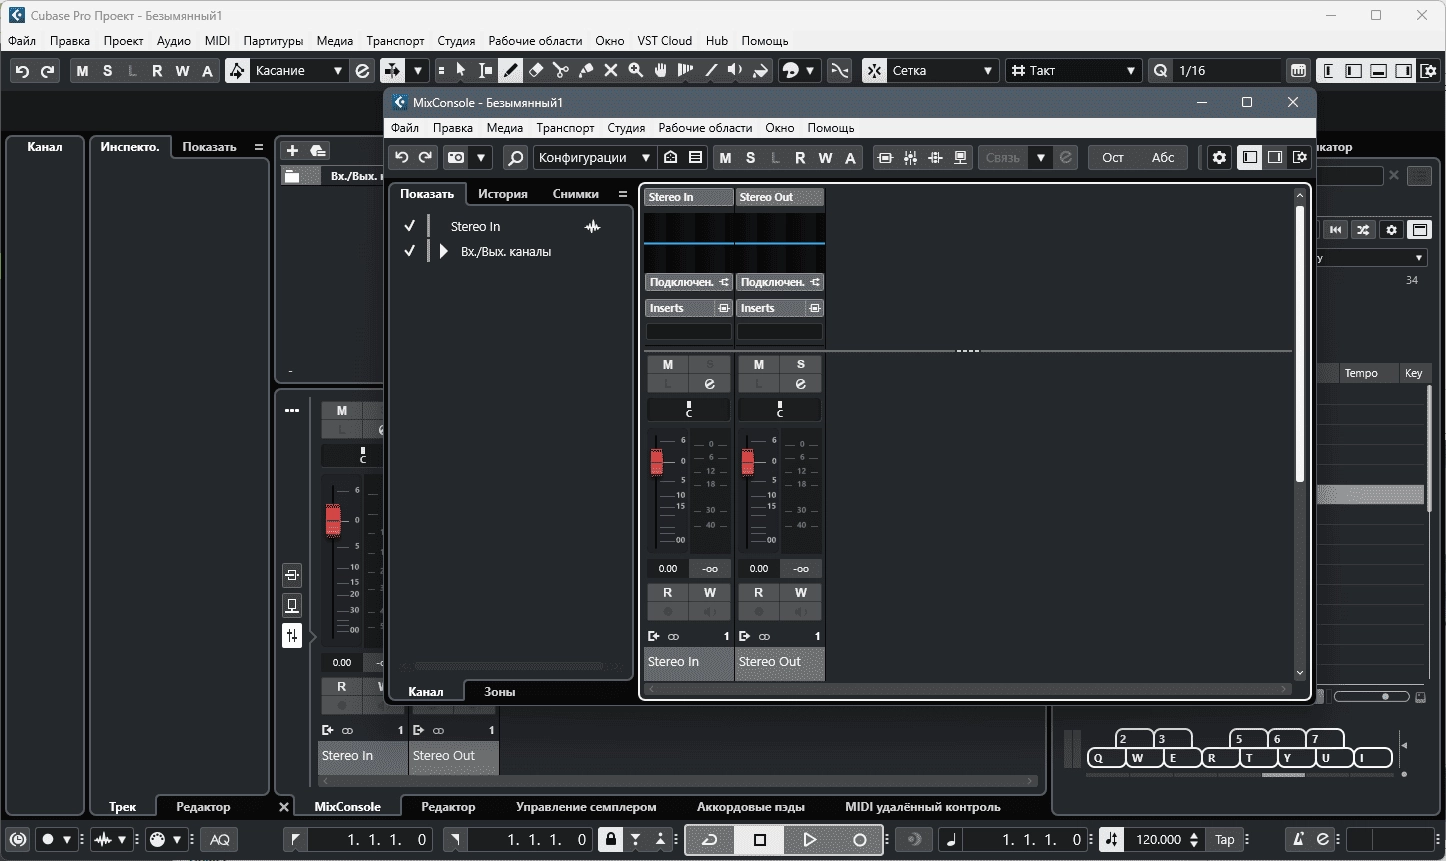Click main window Redo arrow
This screenshot has width=1446, height=861.
47,71
